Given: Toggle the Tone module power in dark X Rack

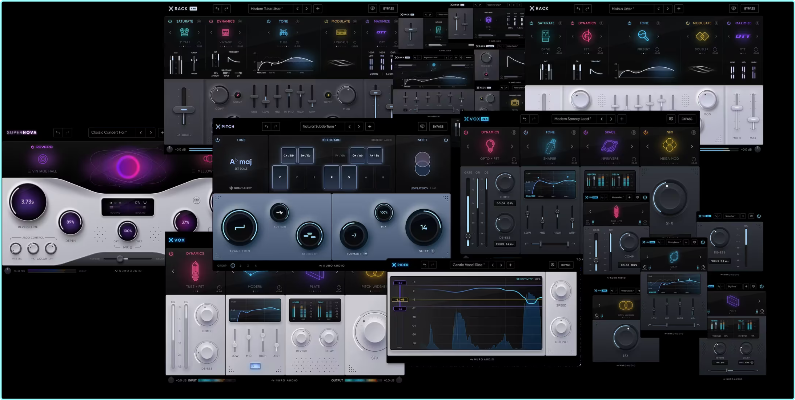Looking at the screenshot, I should [269, 21].
